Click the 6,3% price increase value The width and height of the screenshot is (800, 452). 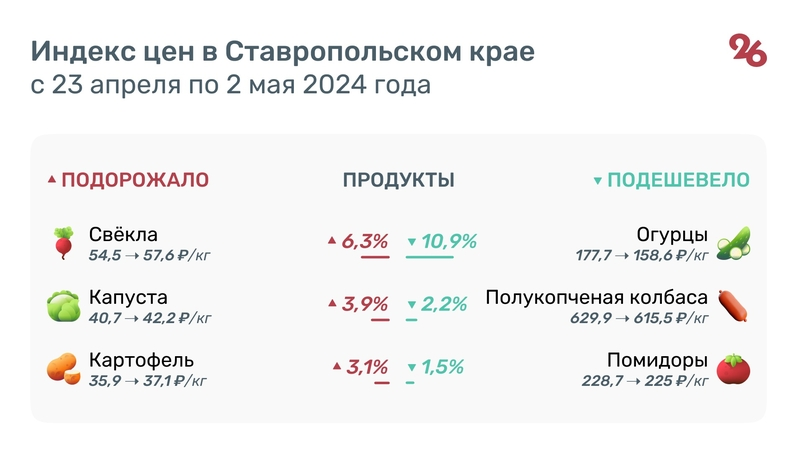tap(364, 241)
